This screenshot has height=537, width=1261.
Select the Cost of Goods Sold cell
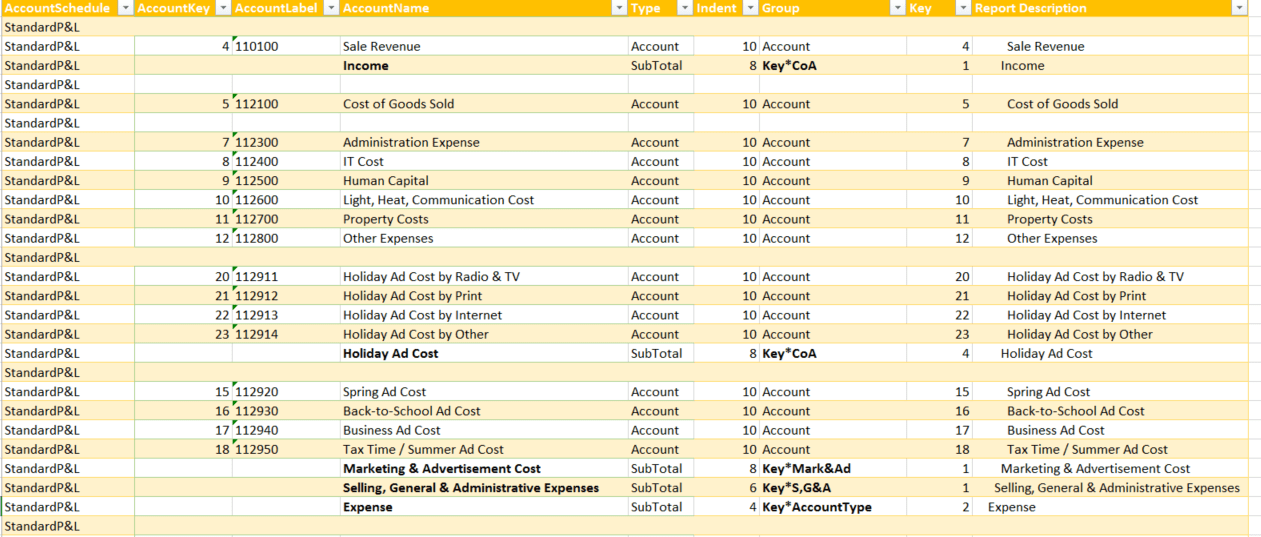coord(483,104)
